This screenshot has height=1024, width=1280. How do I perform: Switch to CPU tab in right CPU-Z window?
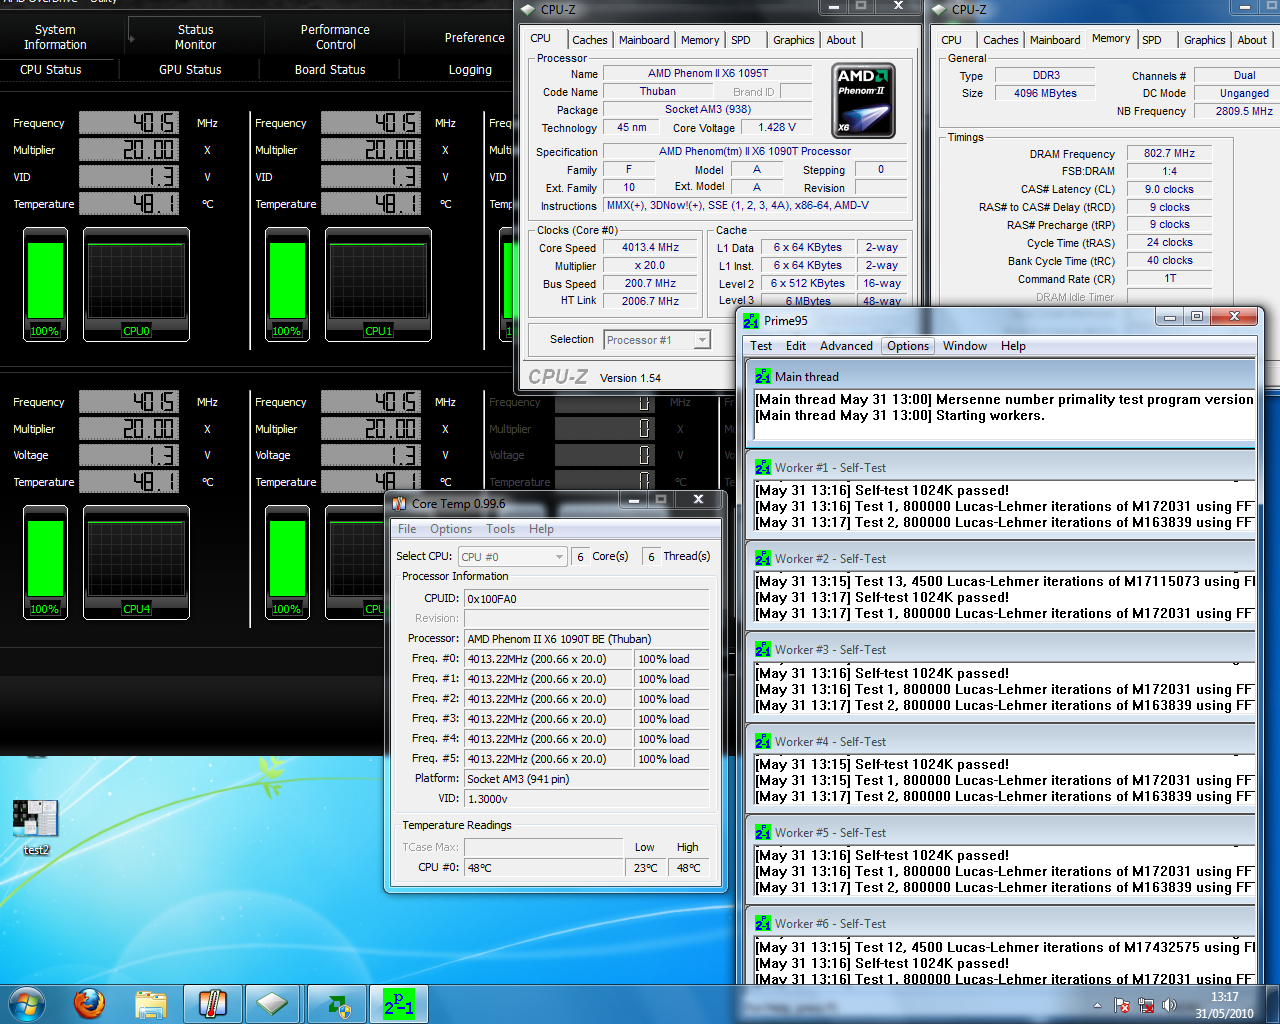point(952,40)
